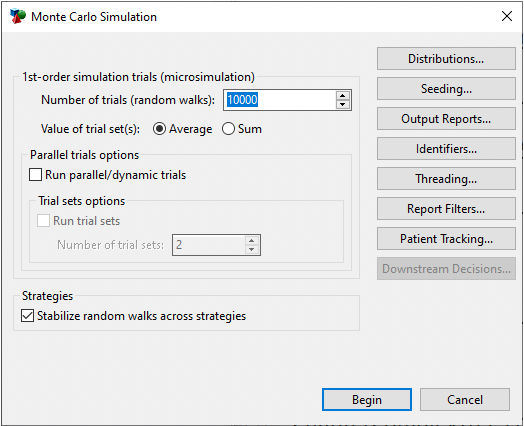Click the TreeAge app icon in title bar

(x=17, y=16)
